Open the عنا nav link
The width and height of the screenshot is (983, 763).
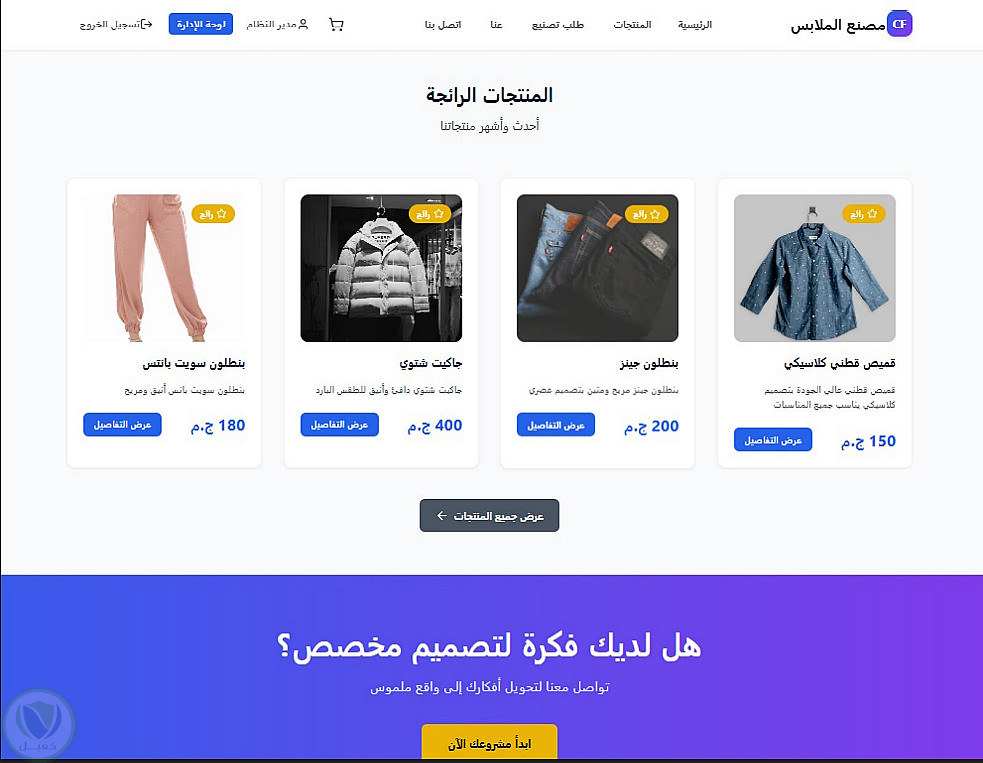[x=497, y=24]
